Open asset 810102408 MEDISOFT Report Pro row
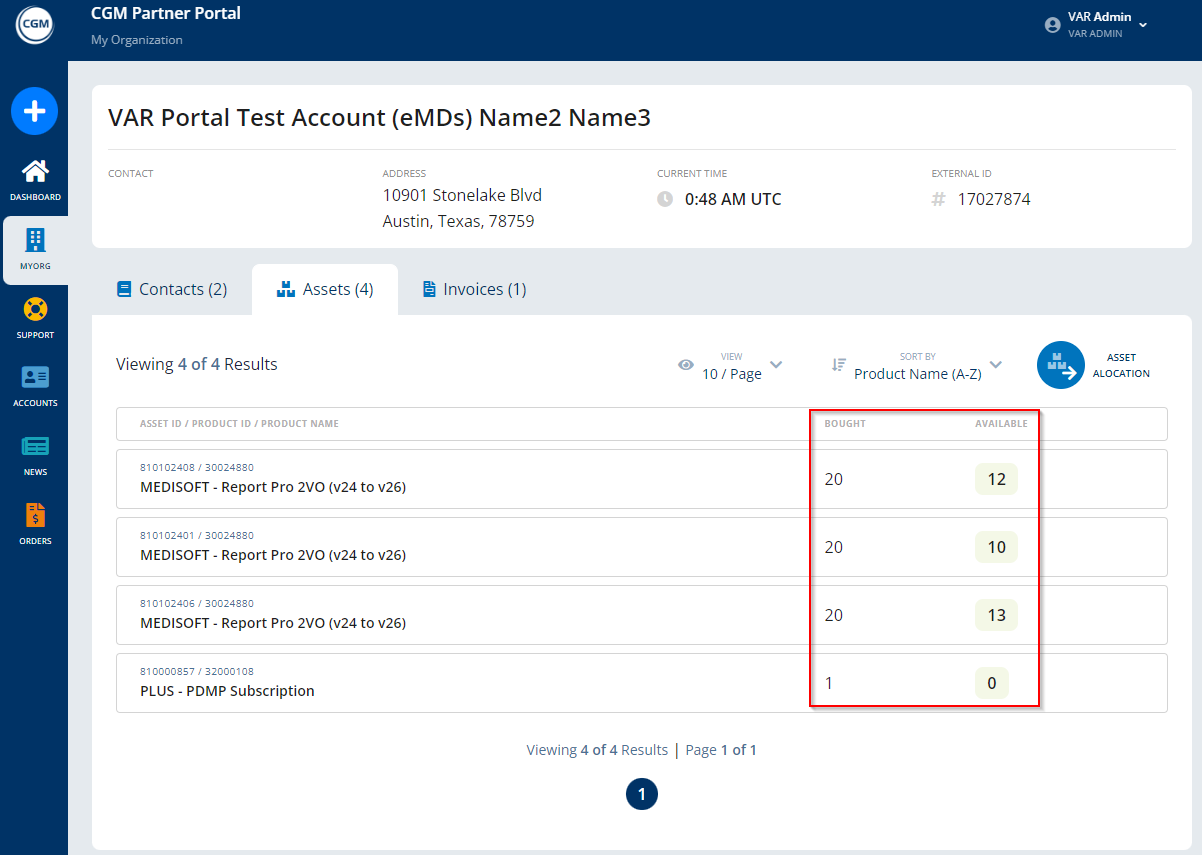Viewport: 1202px width, 855px height. (x=273, y=487)
